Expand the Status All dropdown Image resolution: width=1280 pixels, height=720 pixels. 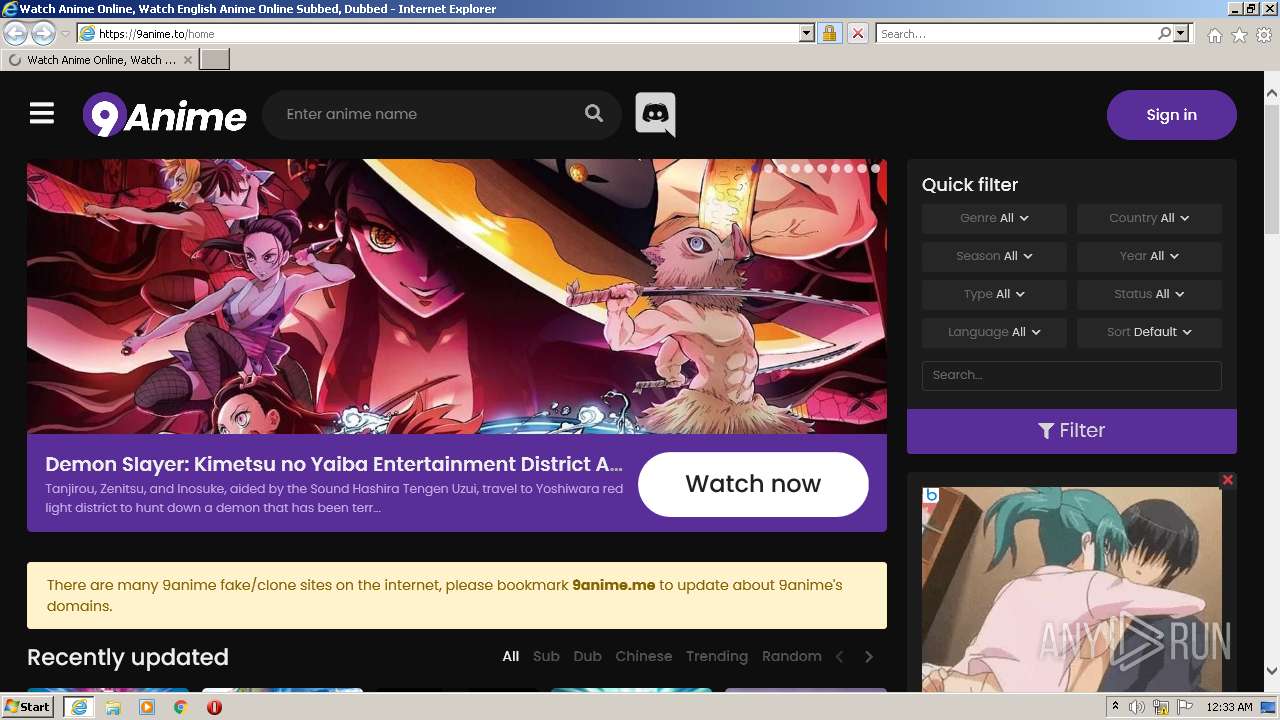coord(1149,294)
